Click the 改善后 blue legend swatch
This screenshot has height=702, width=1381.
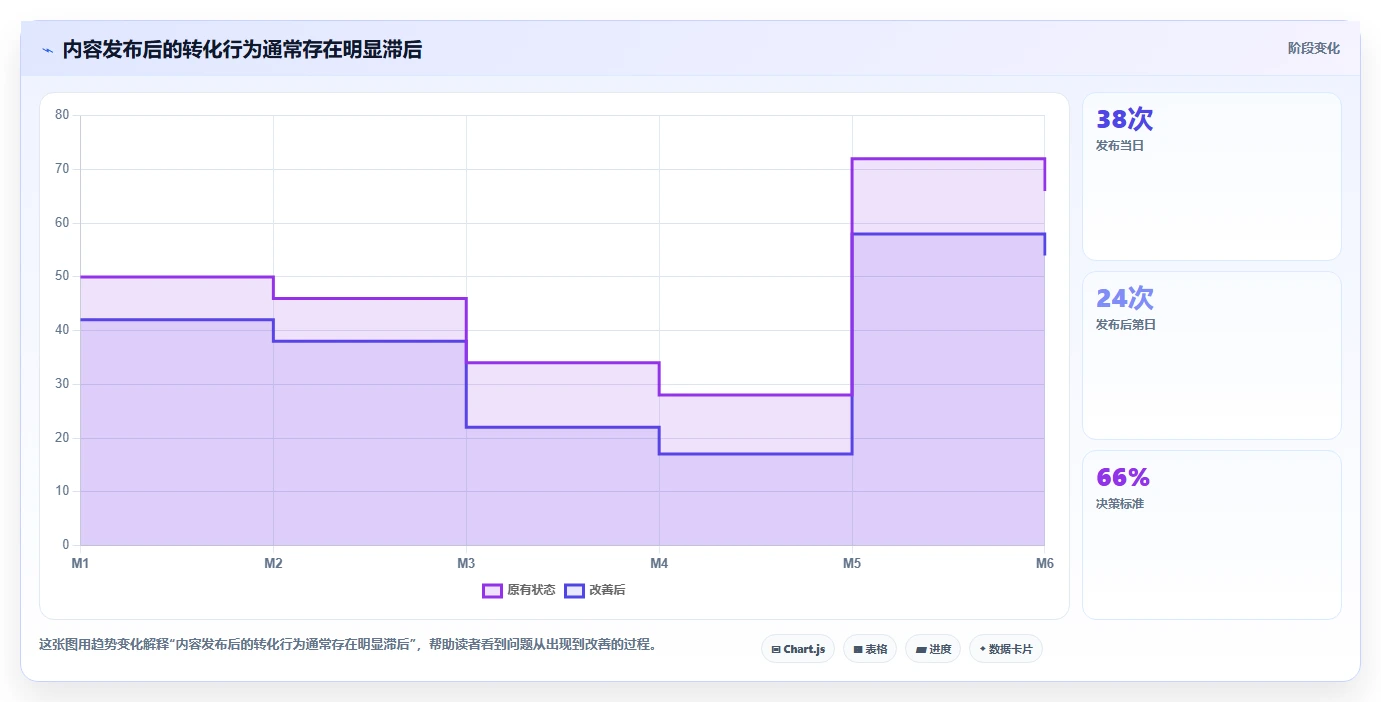tap(574, 590)
